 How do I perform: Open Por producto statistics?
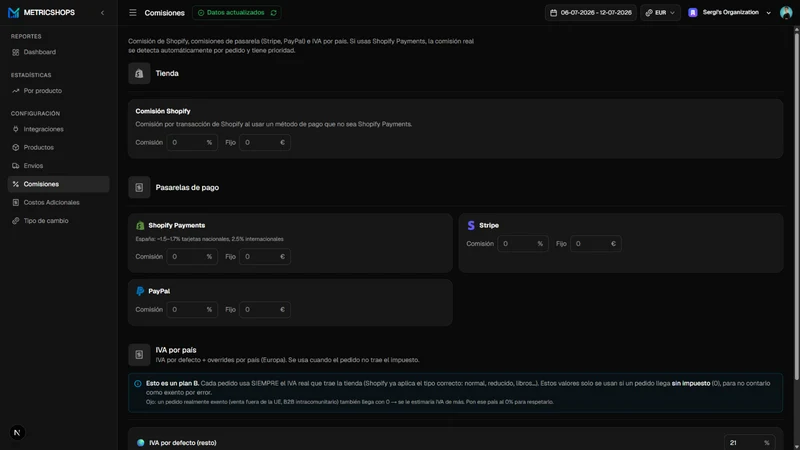pyautogui.click(x=58, y=91)
